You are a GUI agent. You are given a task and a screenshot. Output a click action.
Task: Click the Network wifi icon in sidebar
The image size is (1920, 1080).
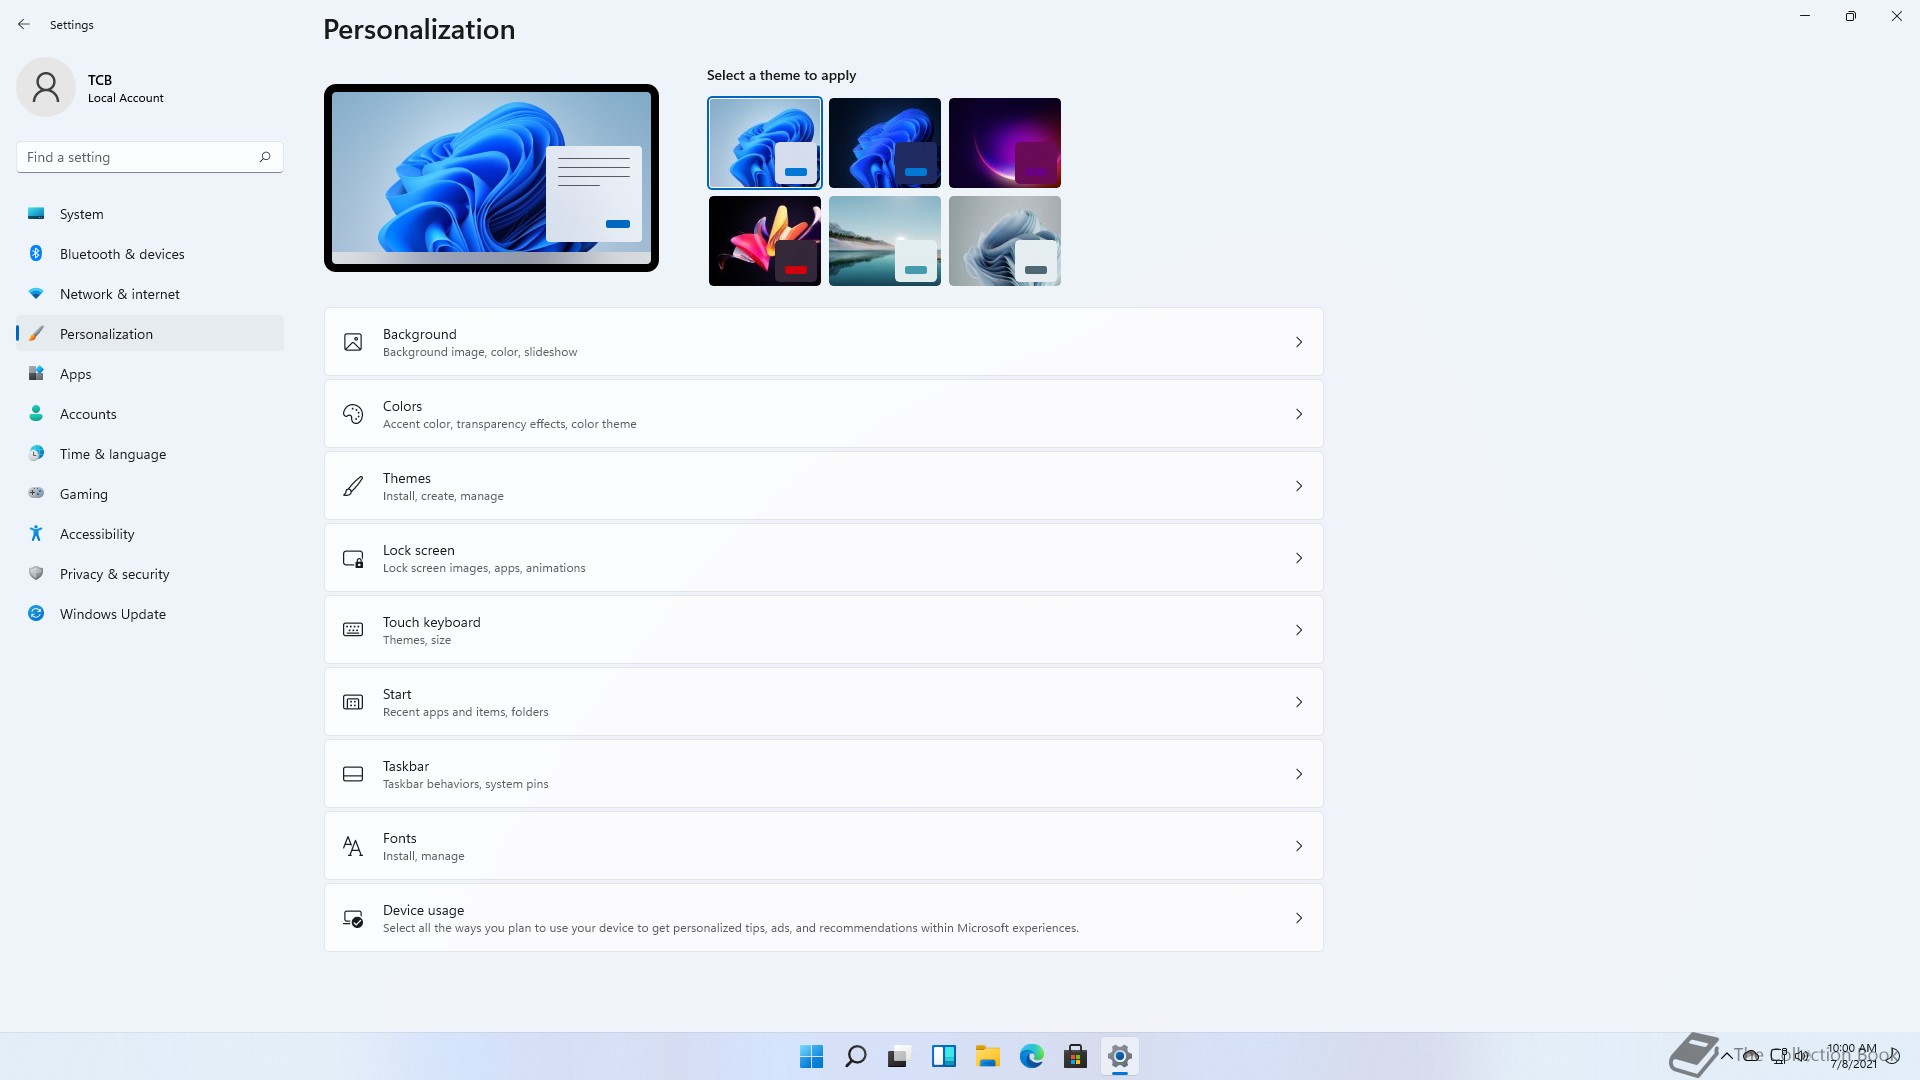pos(36,293)
